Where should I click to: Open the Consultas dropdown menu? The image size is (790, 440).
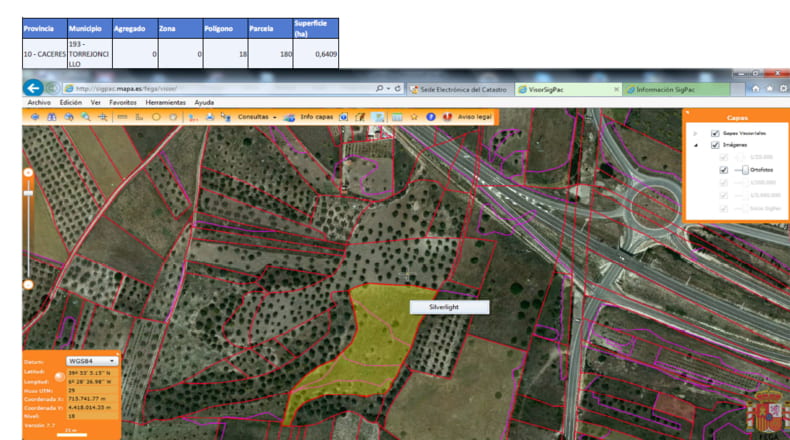pos(257,117)
